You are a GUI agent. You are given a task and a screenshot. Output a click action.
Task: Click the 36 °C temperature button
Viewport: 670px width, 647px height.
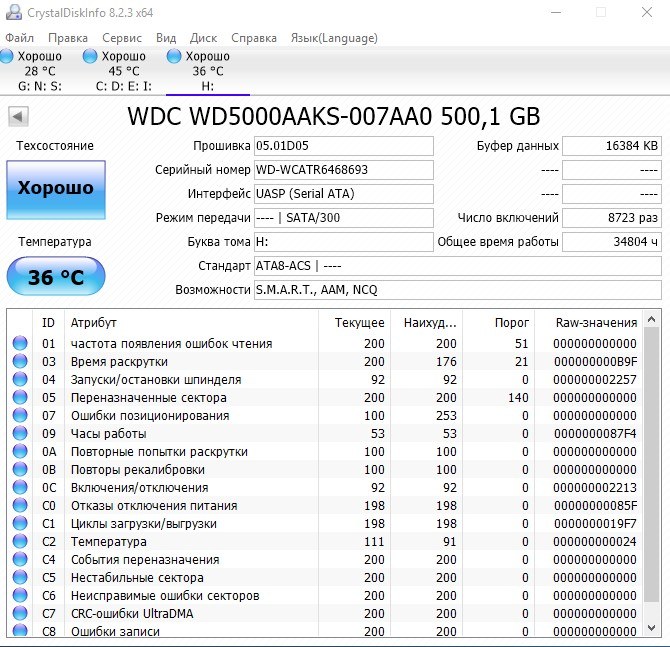(55, 277)
